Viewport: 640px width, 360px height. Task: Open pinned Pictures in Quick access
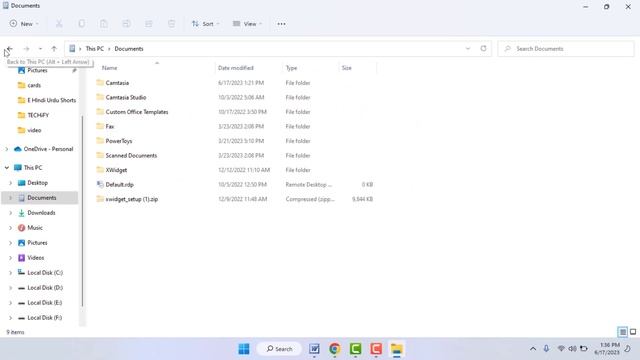[x=37, y=71]
